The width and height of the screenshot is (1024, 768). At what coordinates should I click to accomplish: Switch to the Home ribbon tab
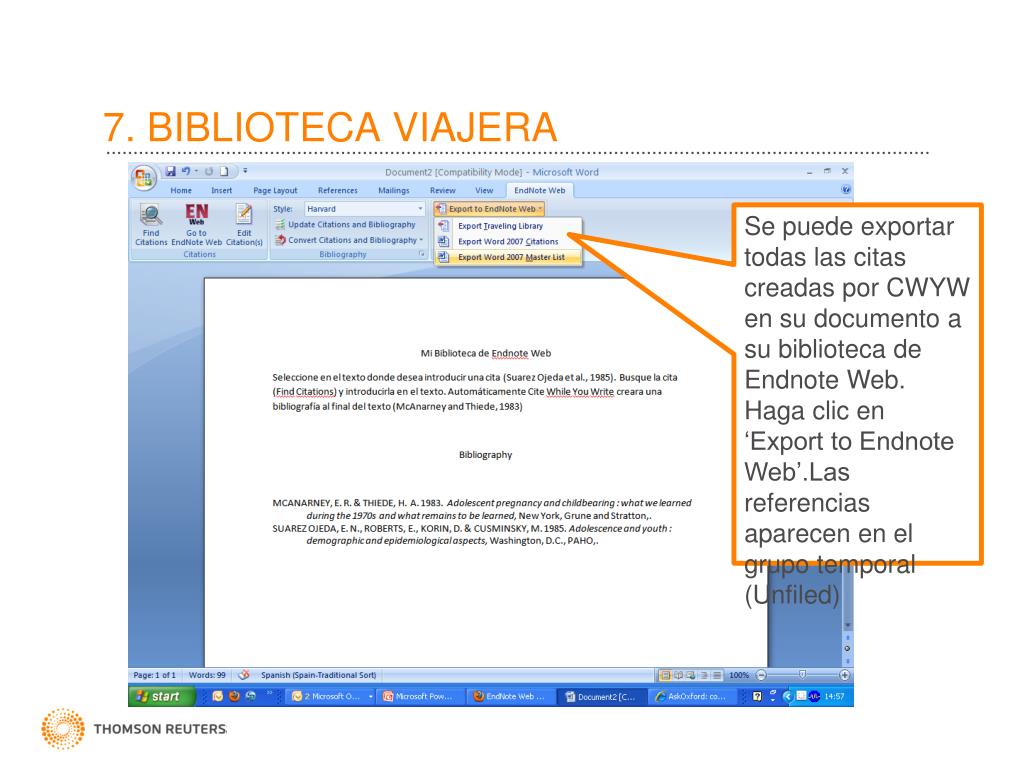click(x=181, y=191)
